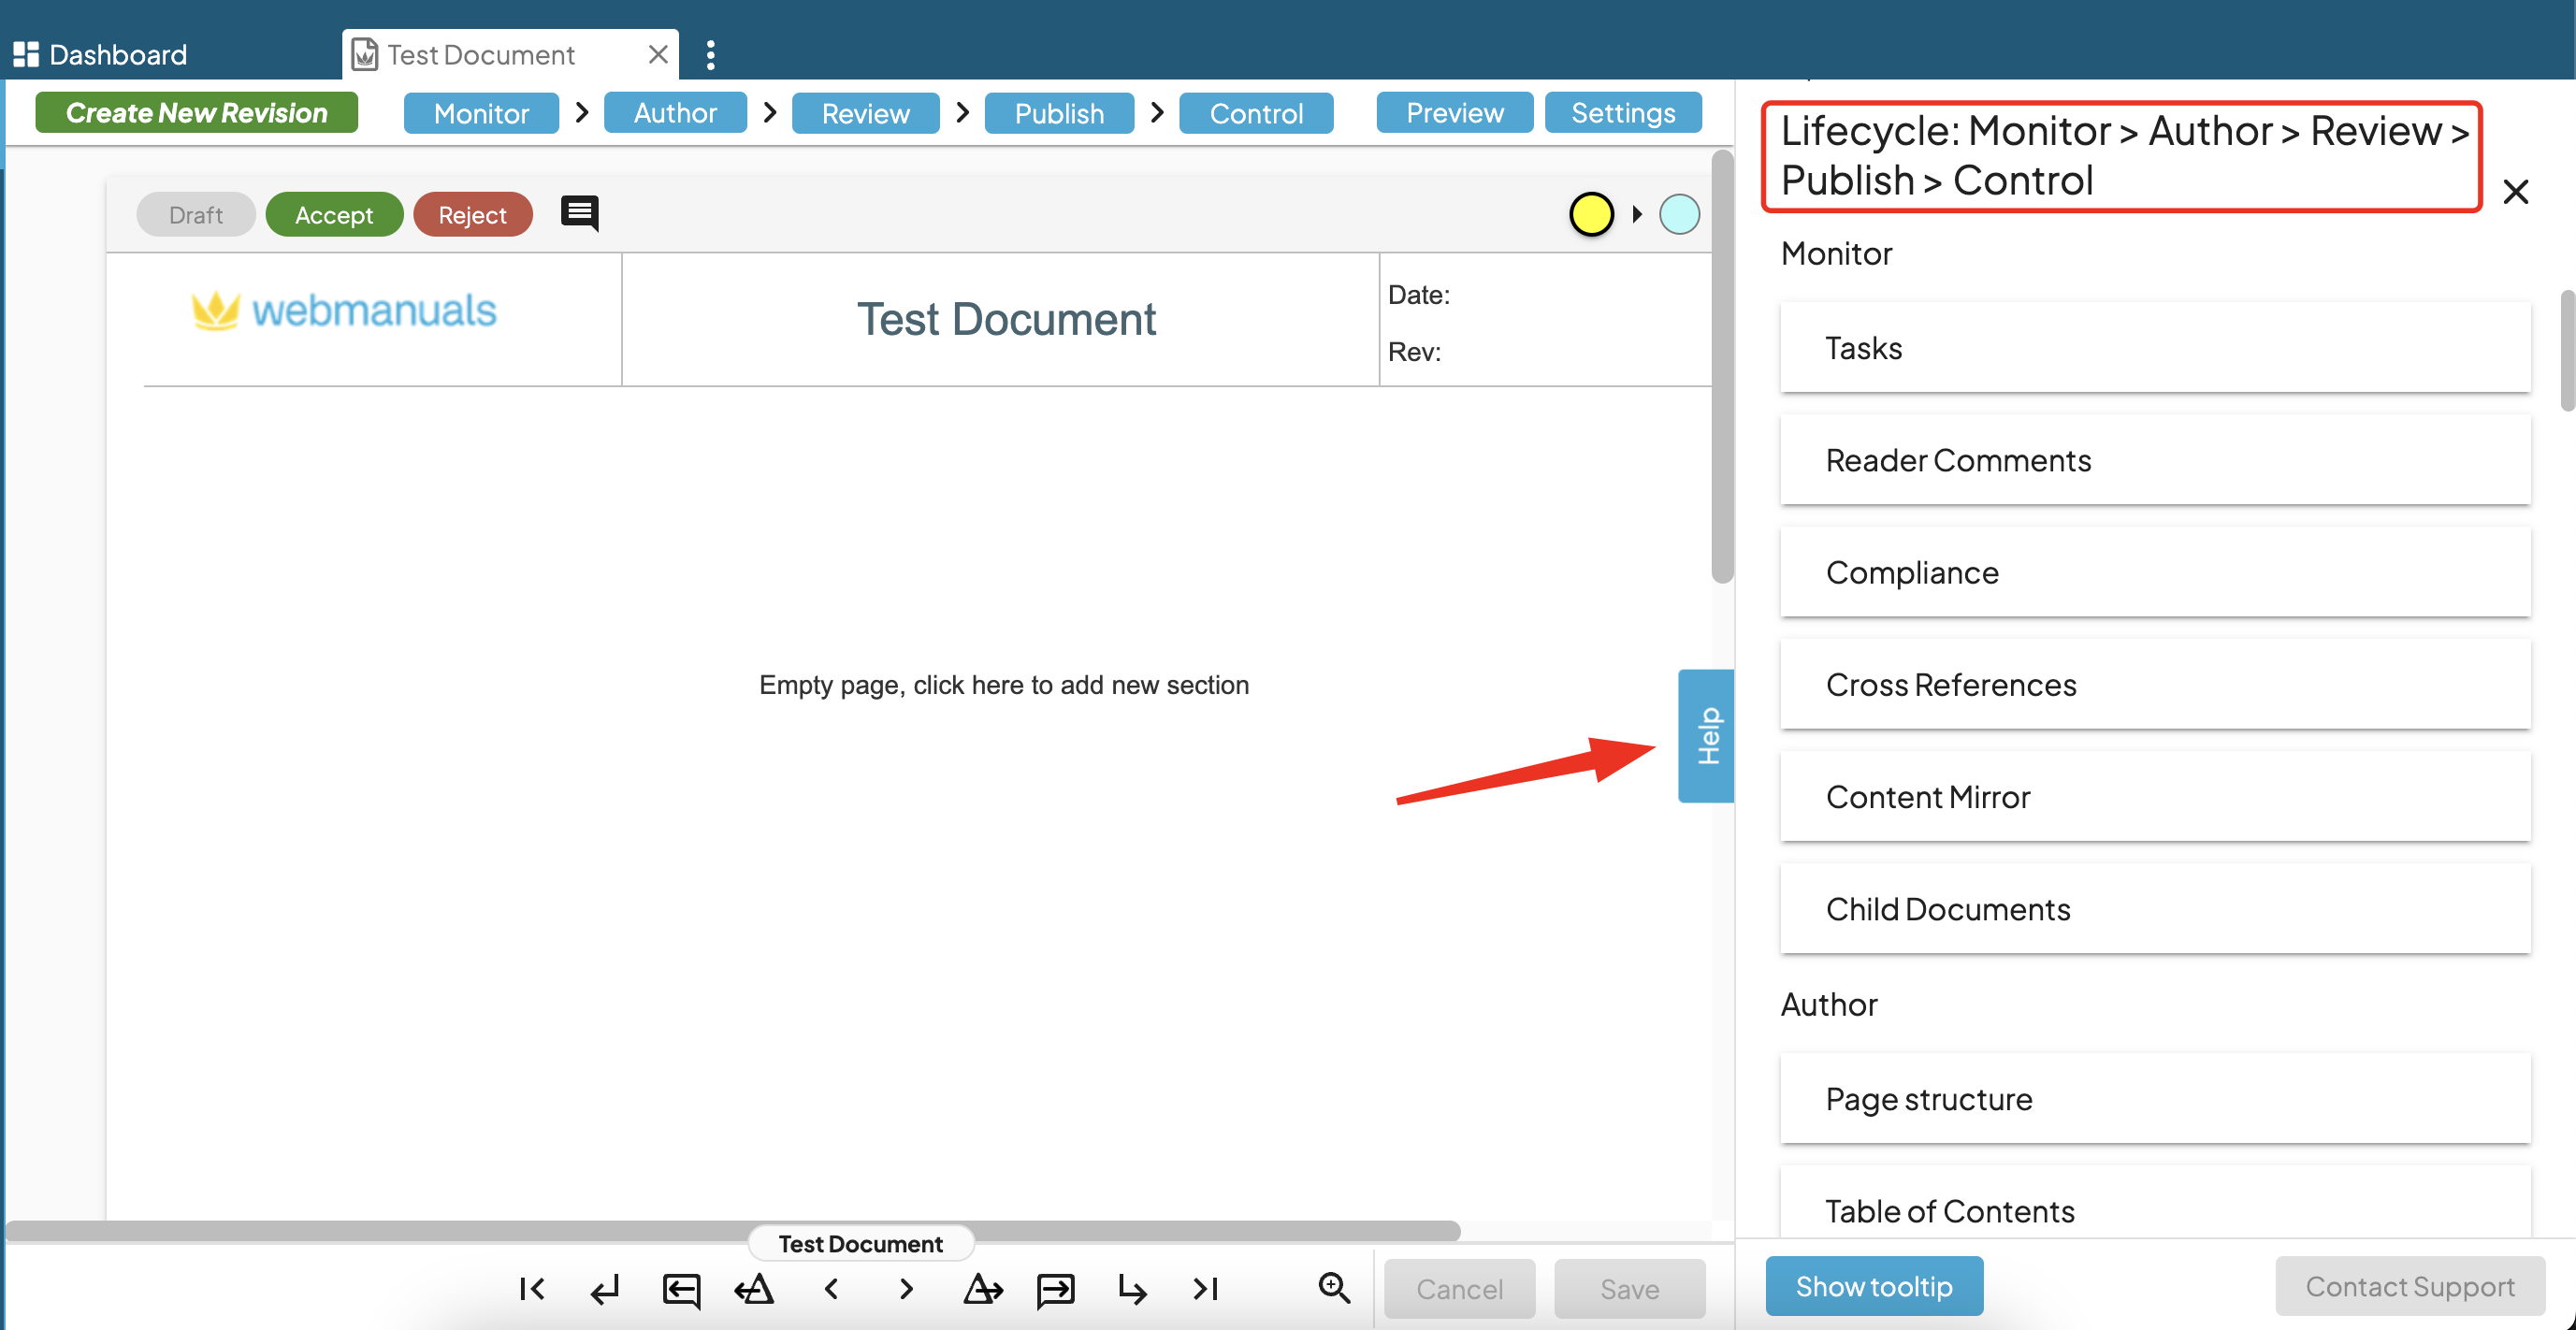Image resolution: width=2576 pixels, height=1330 pixels.
Task: Click the zoom magnifier icon
Action: coord(1334,1287)
